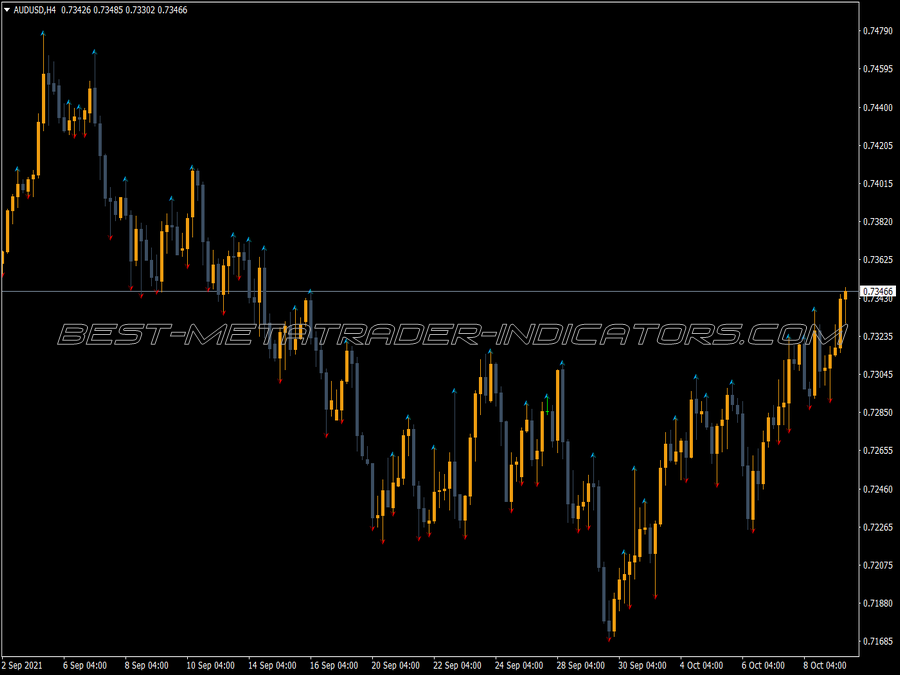Click the 24 Sep 04:00 time label
The height and width of the screenshot is (675, 900).
pyautogui.click(x=519, y=666)
